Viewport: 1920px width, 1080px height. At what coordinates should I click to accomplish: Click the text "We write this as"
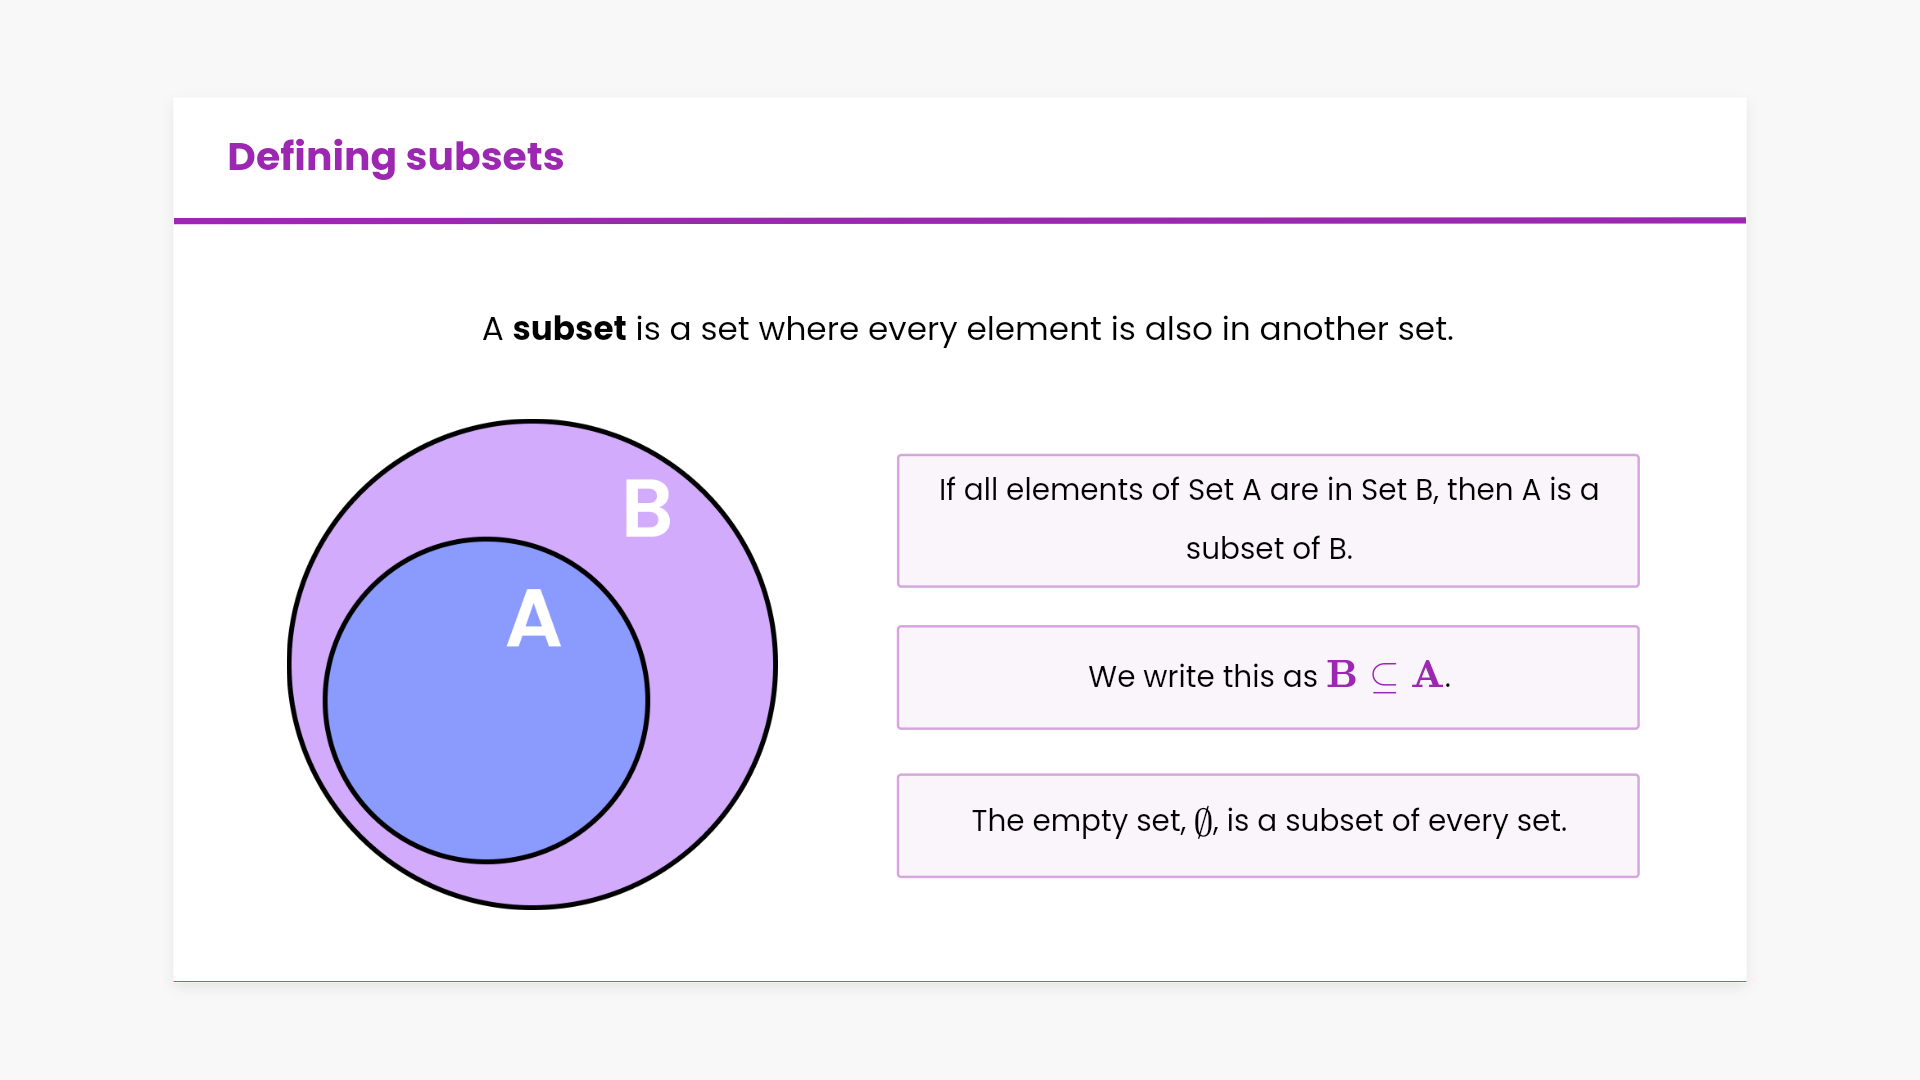1202,677
